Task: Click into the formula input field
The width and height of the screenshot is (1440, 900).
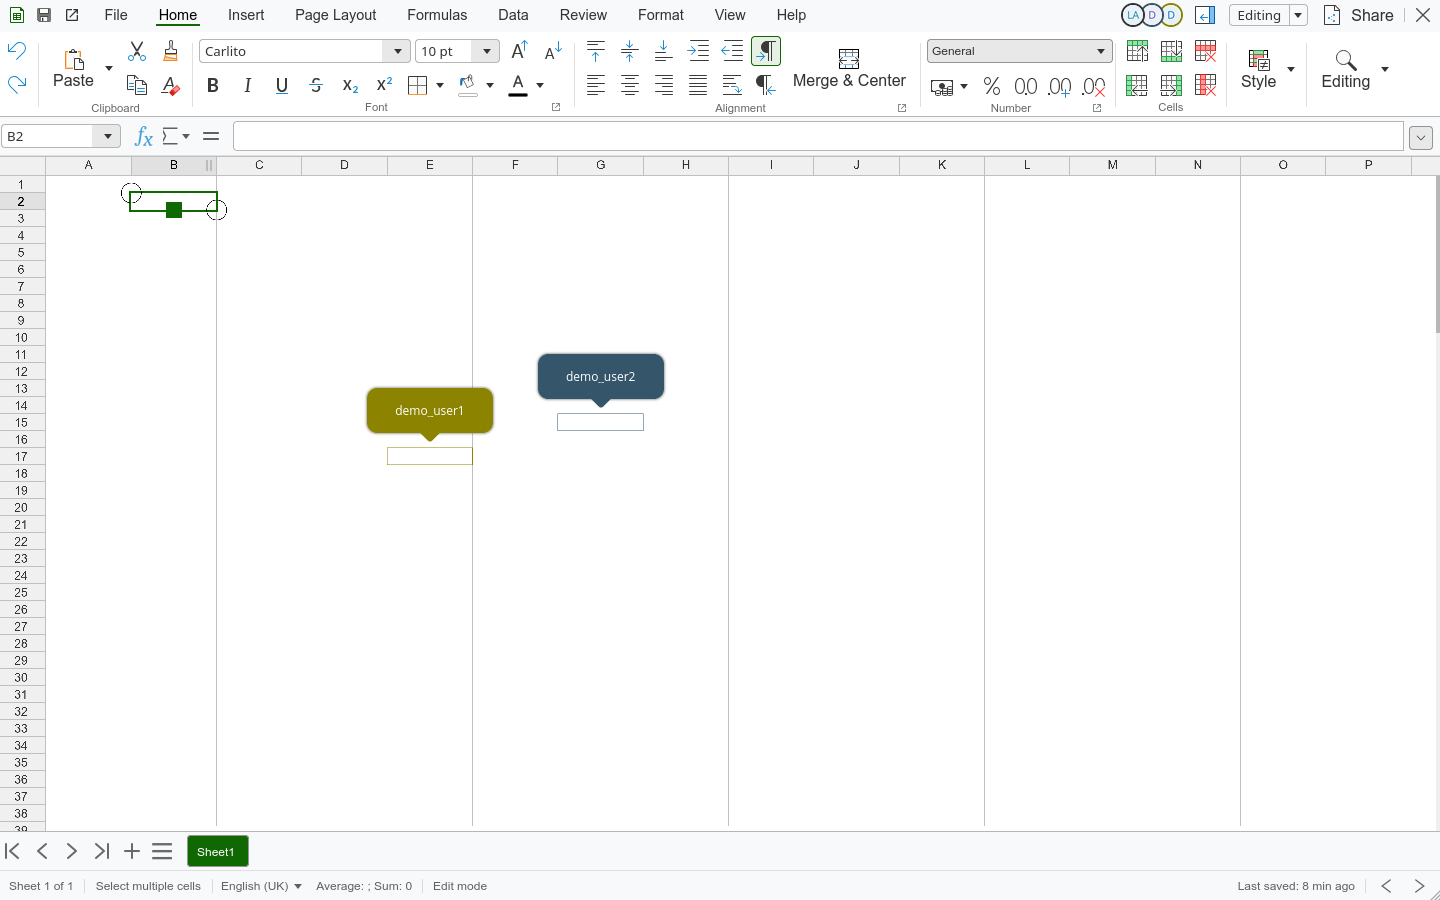Action: tap(818, 136)
